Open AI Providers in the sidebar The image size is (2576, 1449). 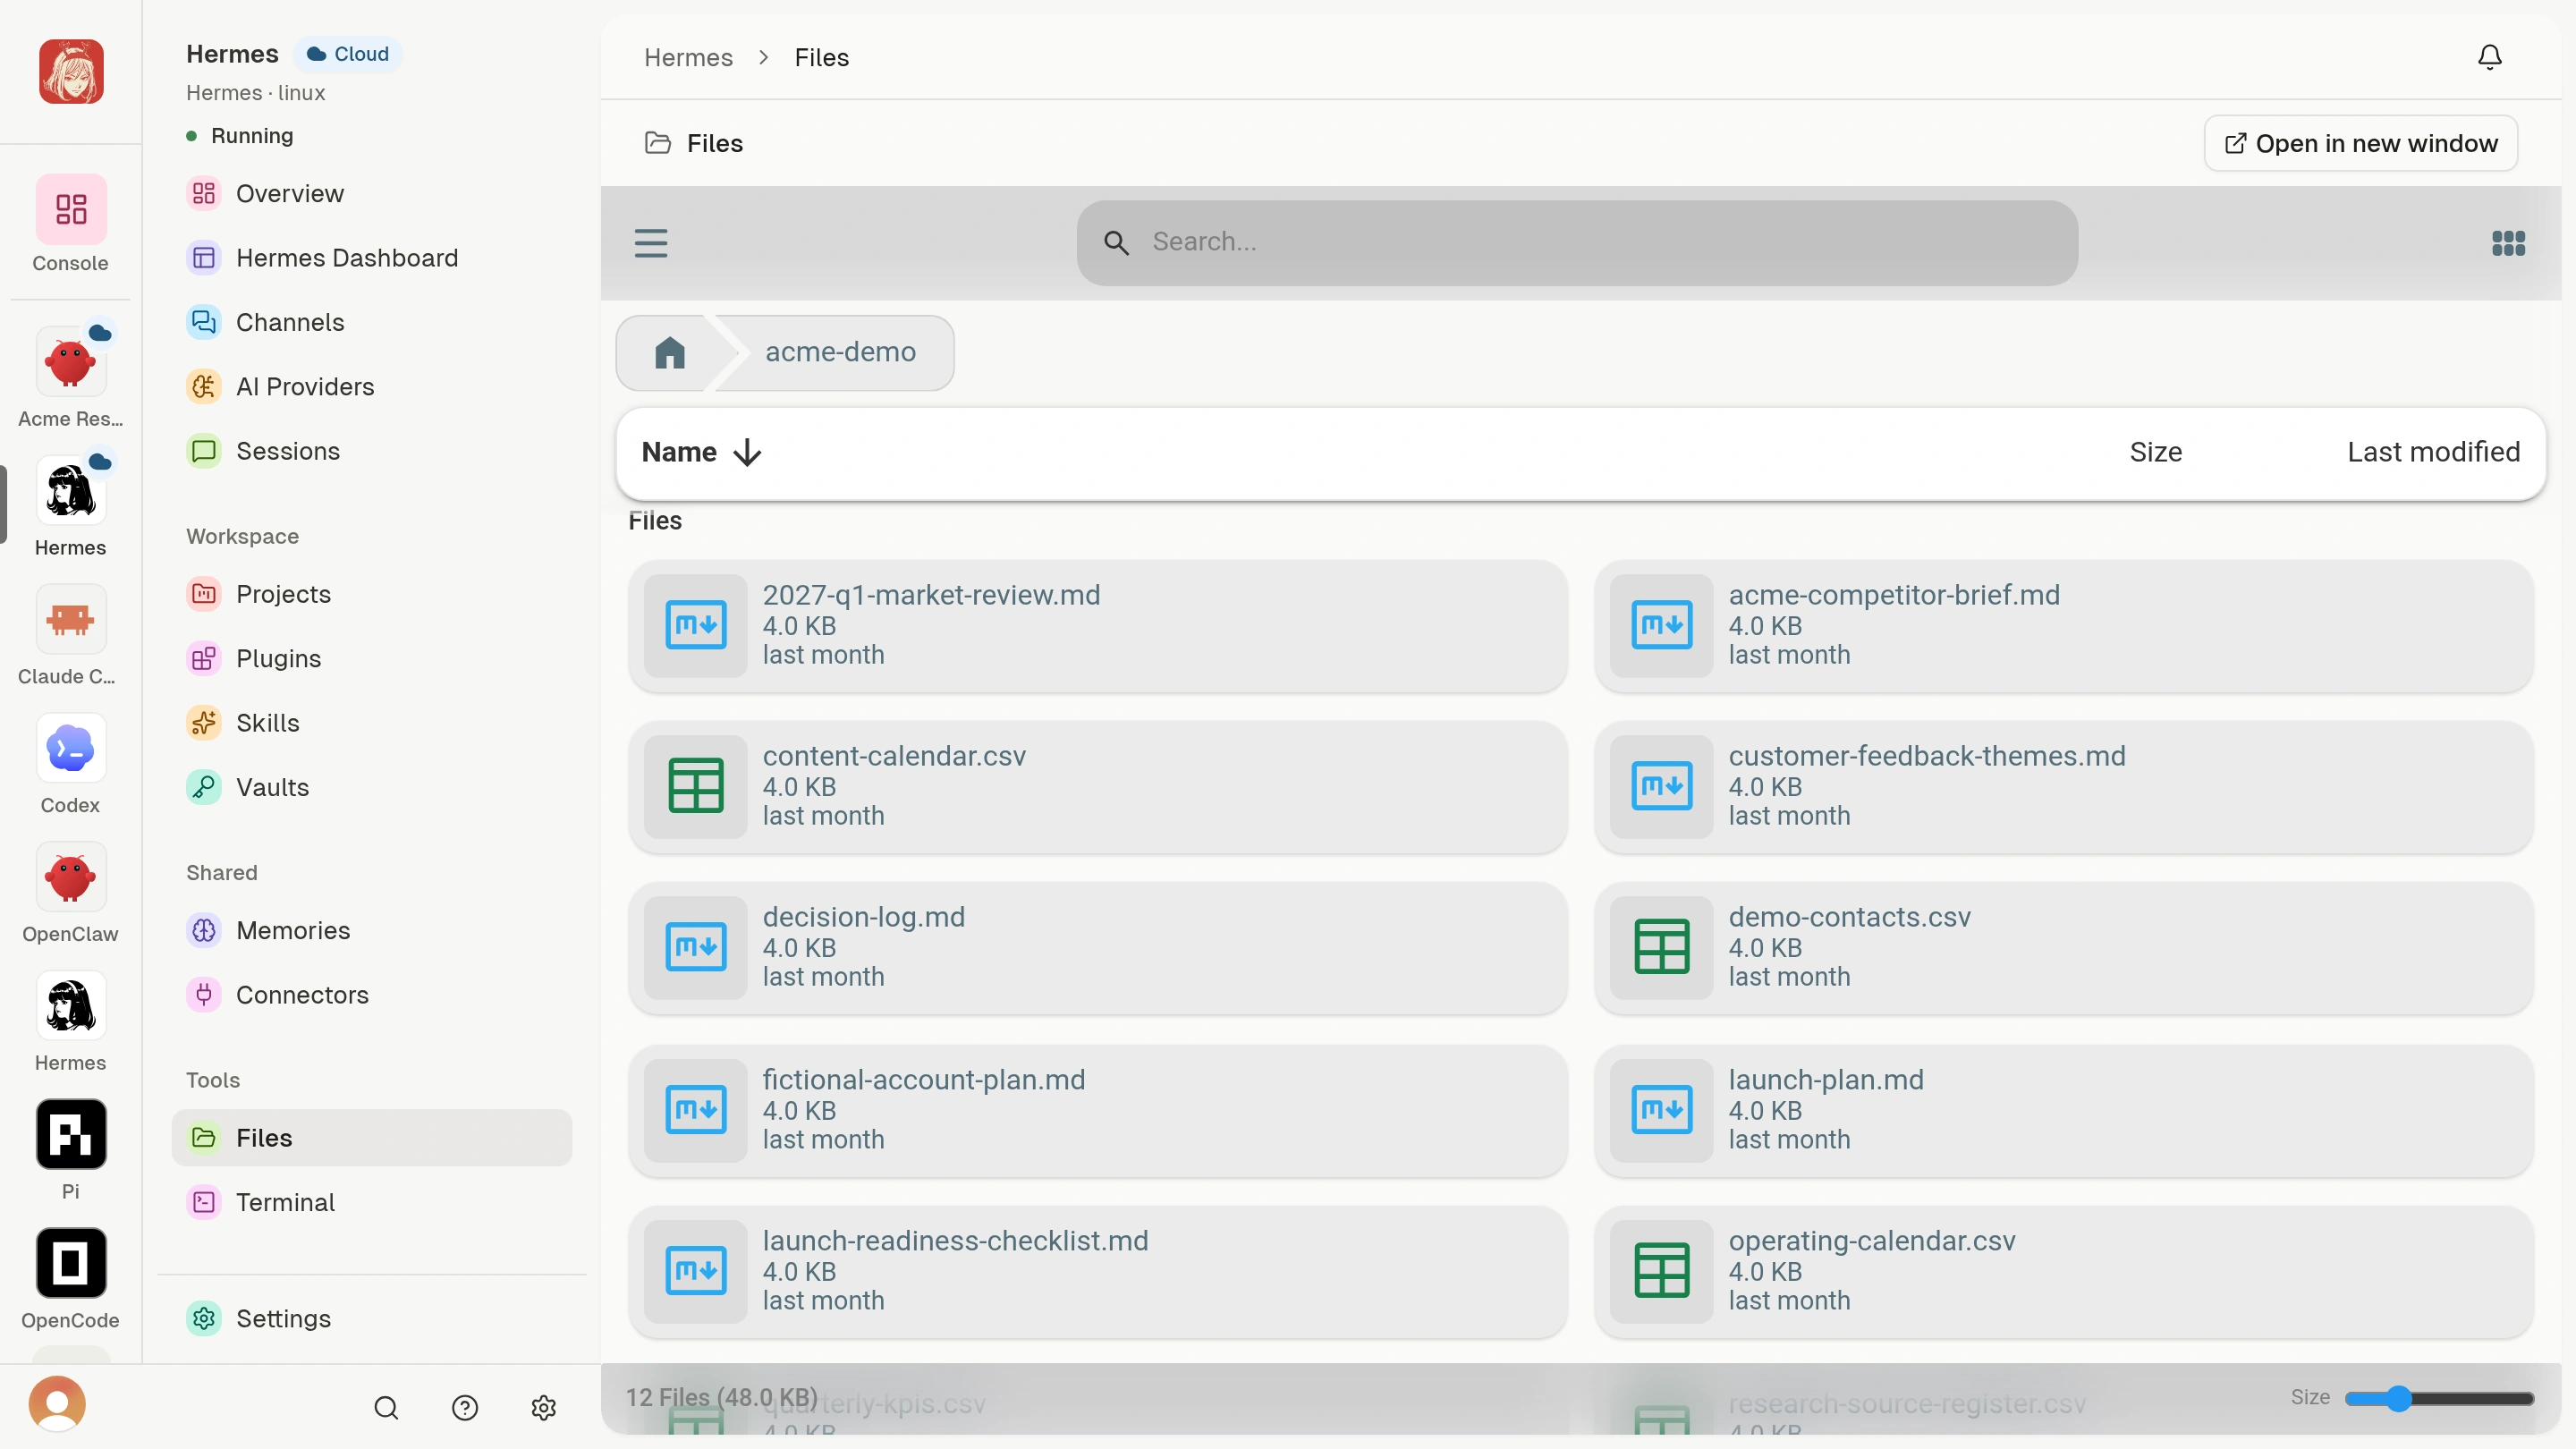point(372,387)
